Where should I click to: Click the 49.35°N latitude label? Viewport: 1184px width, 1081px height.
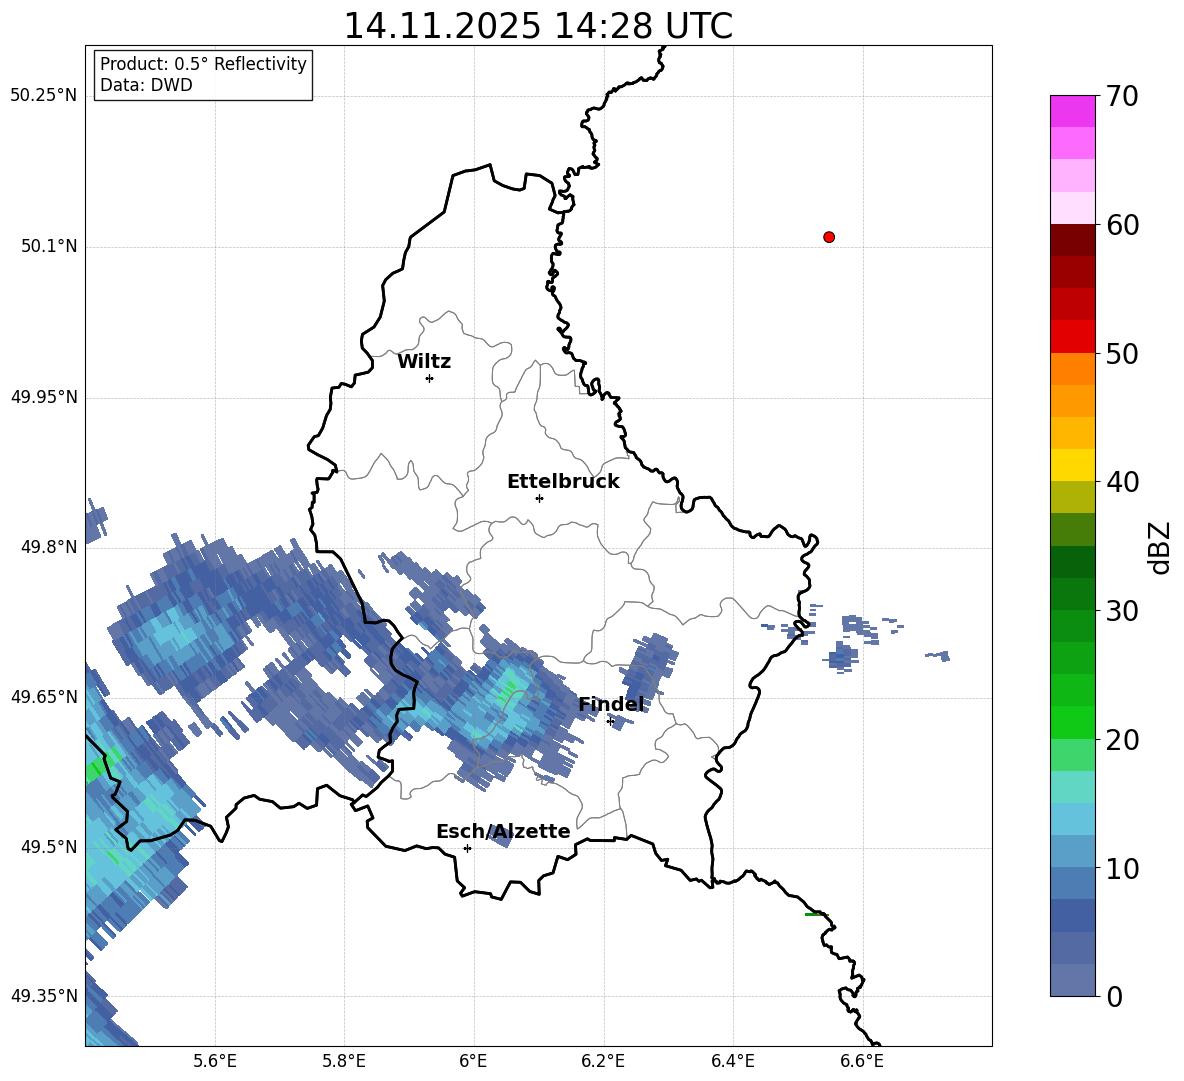pos(44,996)
